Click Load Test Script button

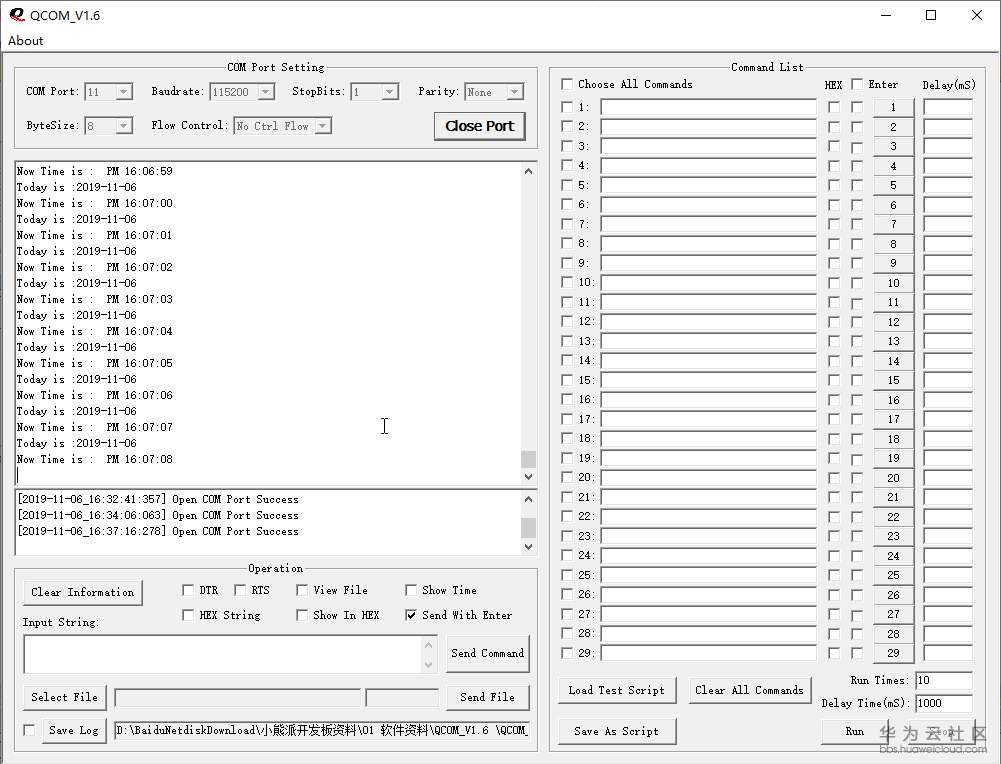point(617,690)
